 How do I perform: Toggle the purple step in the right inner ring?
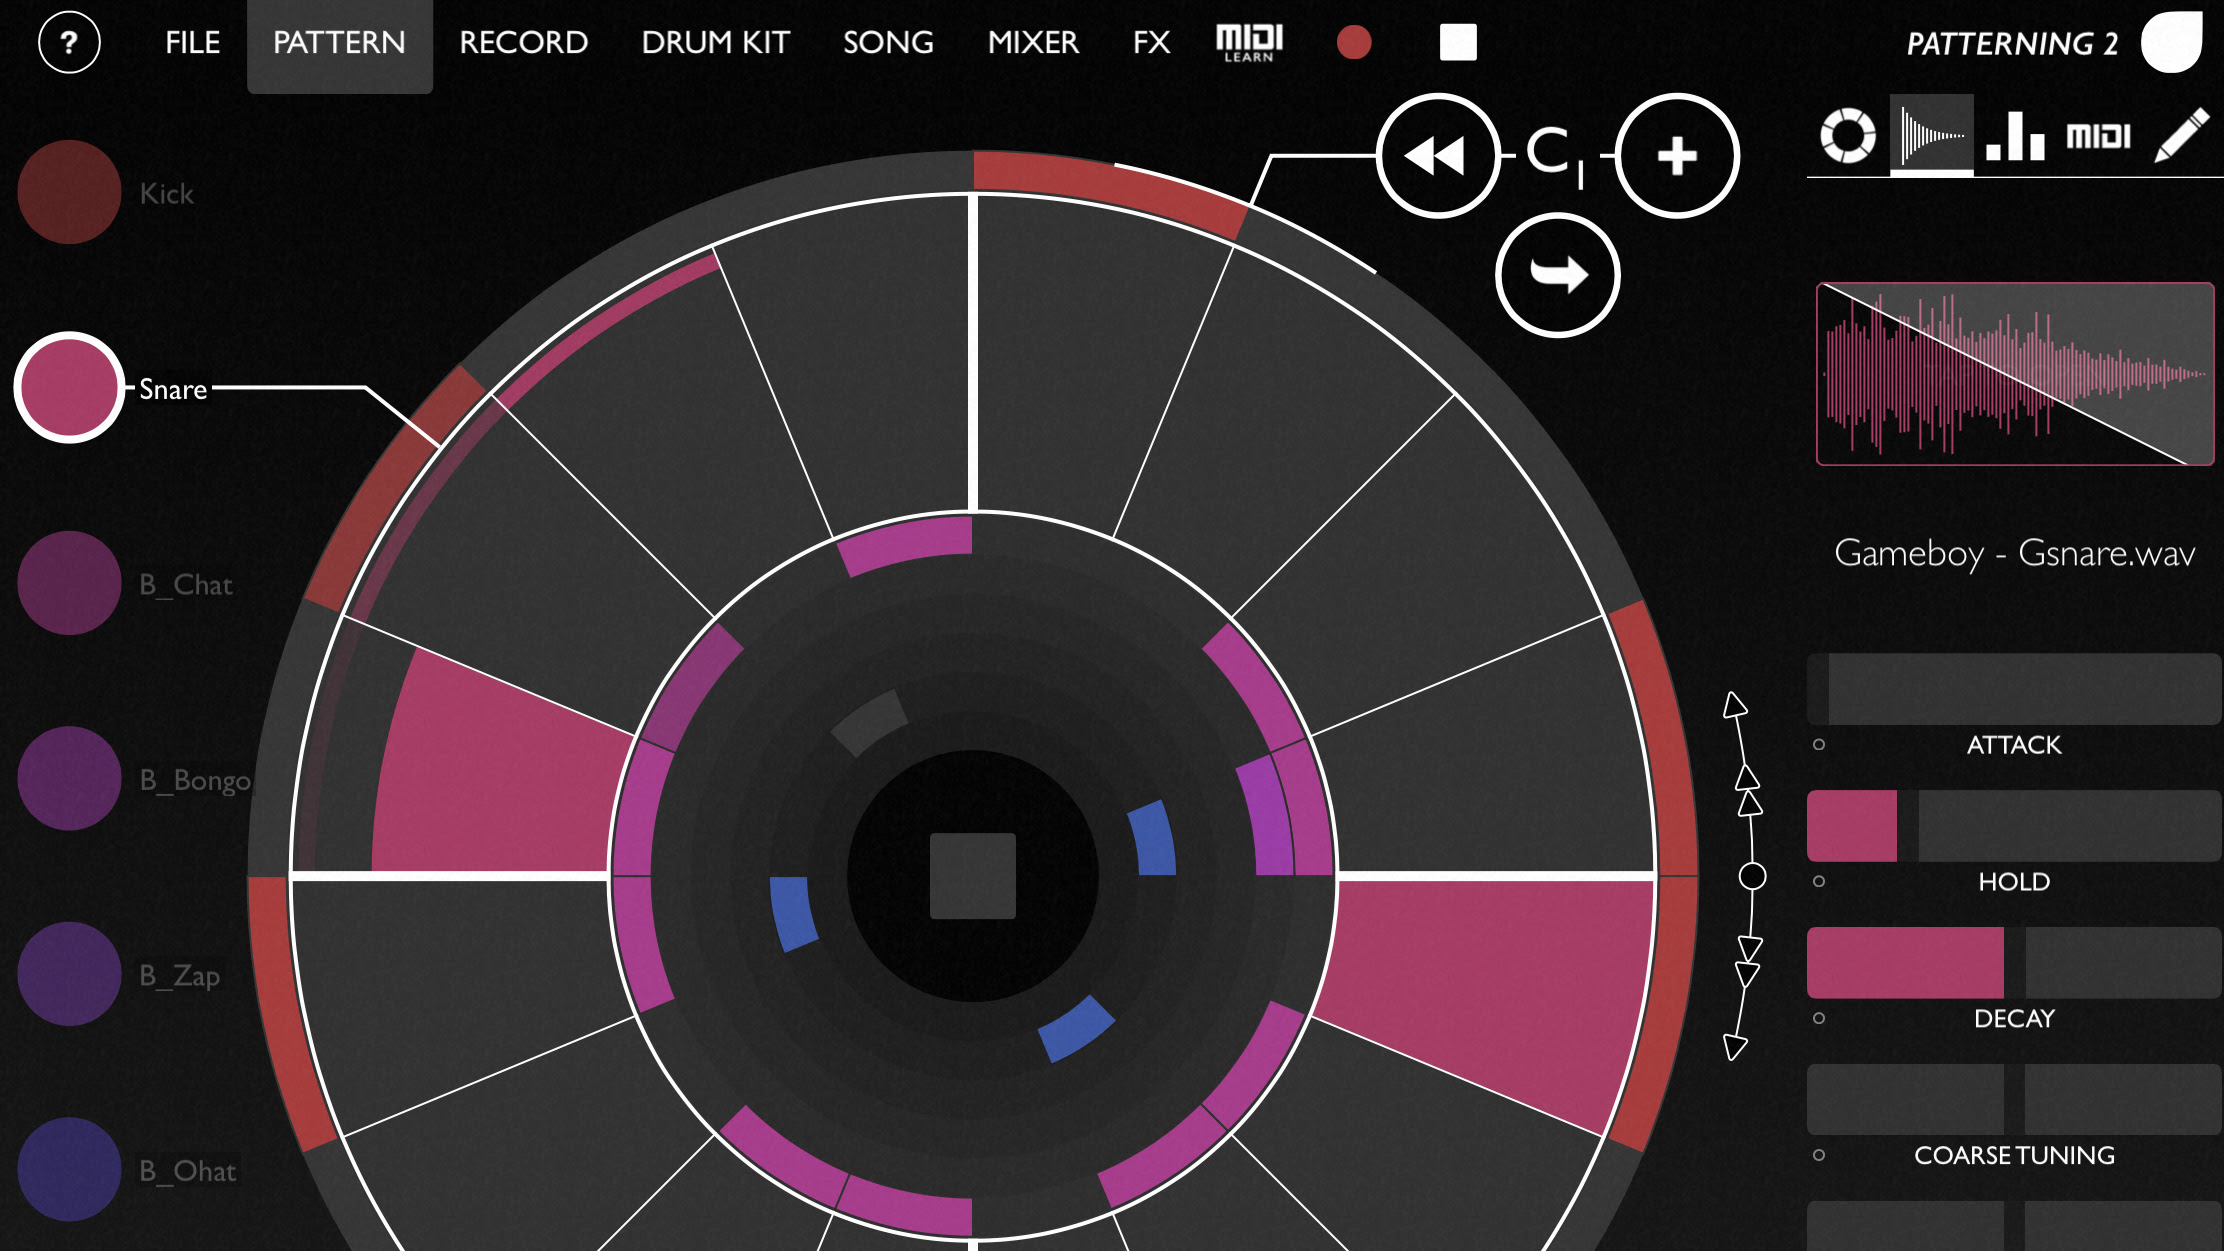pyautogui.click(x=1266, y=816)
